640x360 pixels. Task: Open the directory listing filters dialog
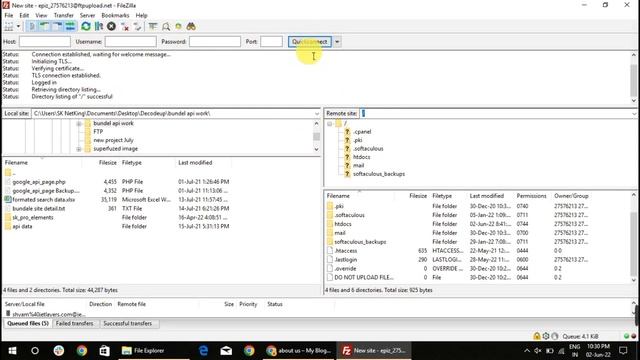[153, 27]
